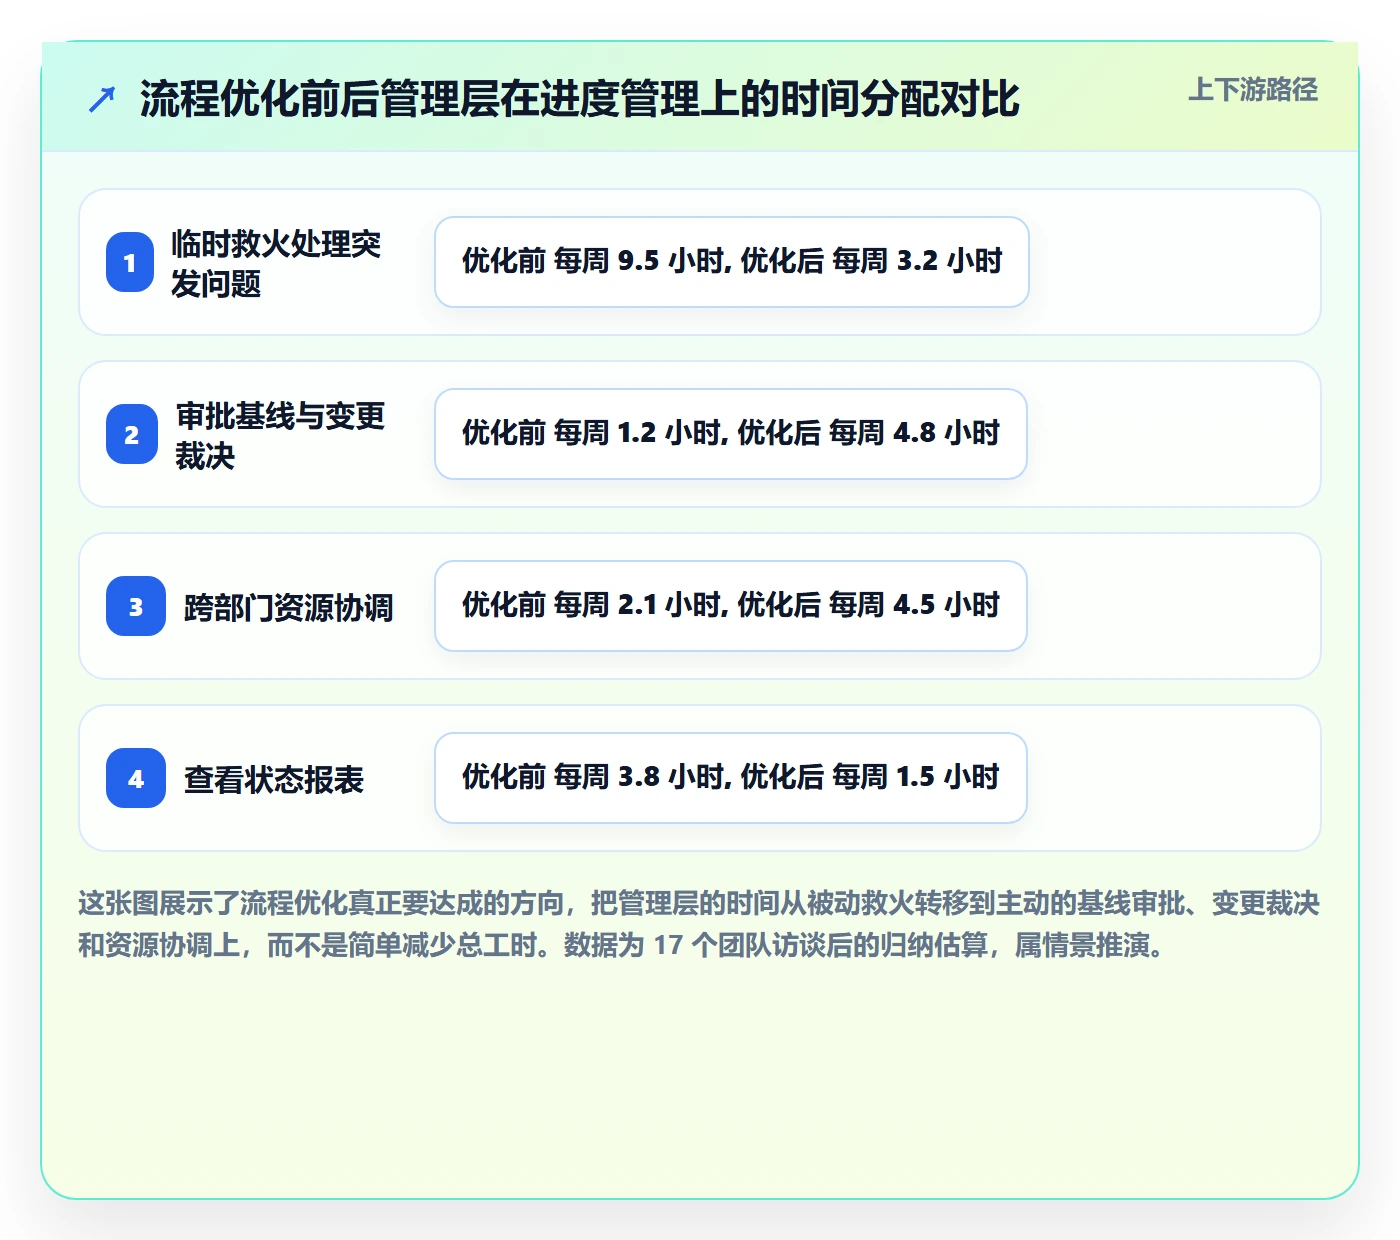1400x1240 pixels.
Task: Select the 审批基线与变更裁决 label
Action: pyautogui.click(x=281, y=435)
